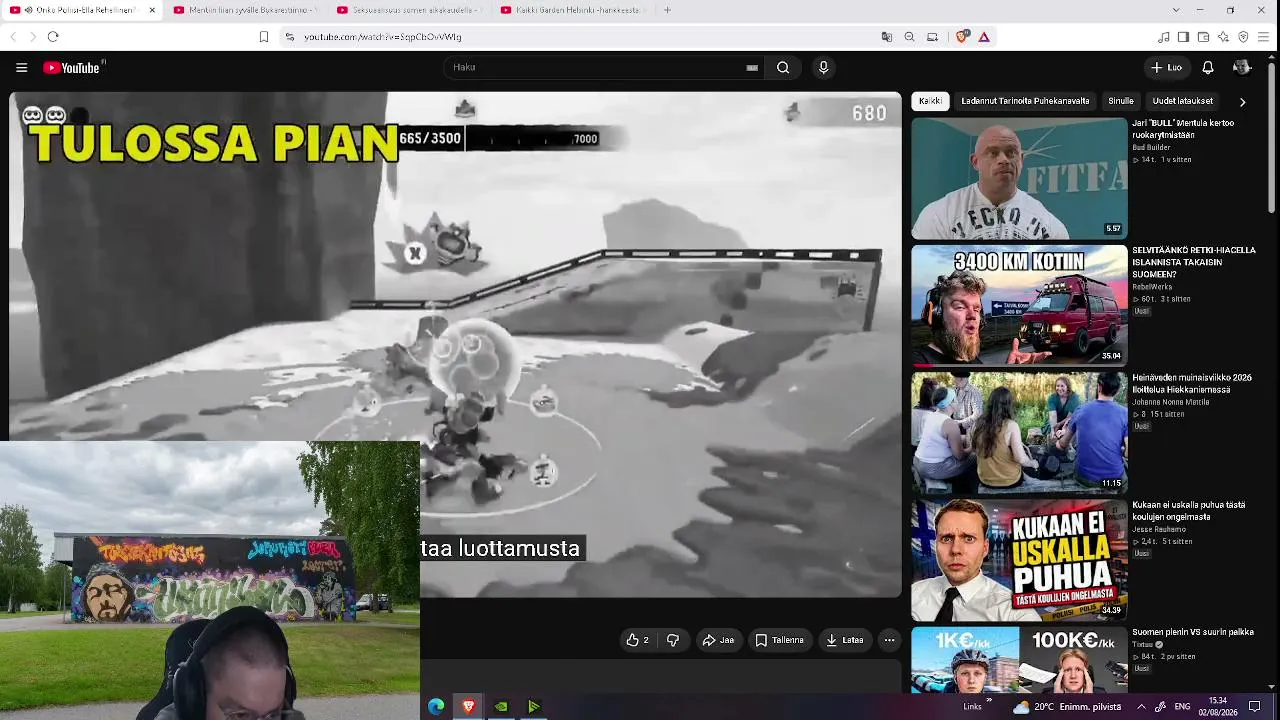
Task: Download the video with Lataa button
Action: (x=843, y=640)
